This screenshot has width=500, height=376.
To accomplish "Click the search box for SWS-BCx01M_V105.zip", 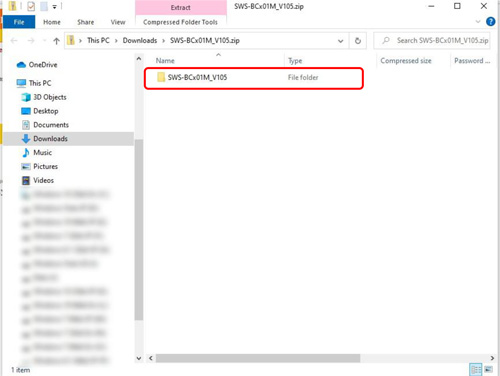I will 432,41.
